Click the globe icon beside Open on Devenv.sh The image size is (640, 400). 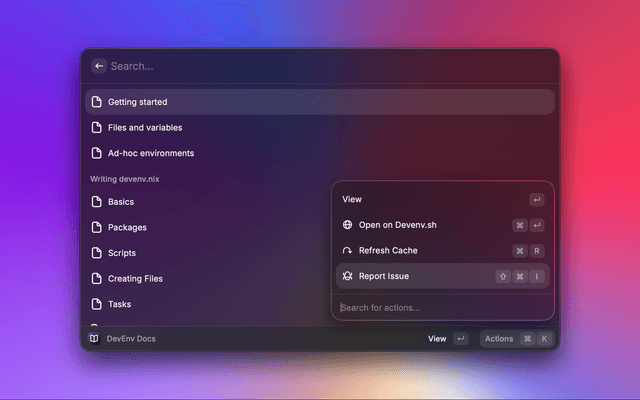click(348, 225)
